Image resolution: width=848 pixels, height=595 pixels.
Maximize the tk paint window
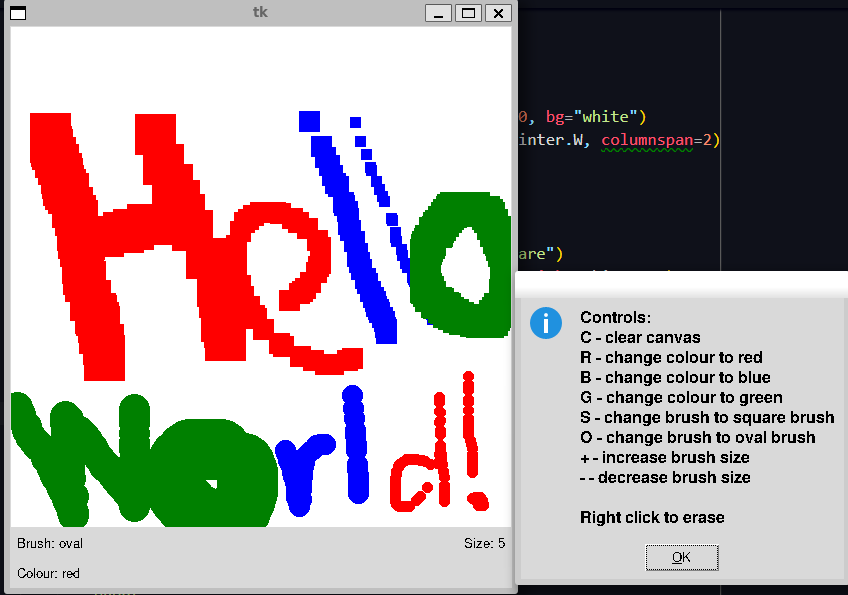pyautogui.click(x=468, y=13)
